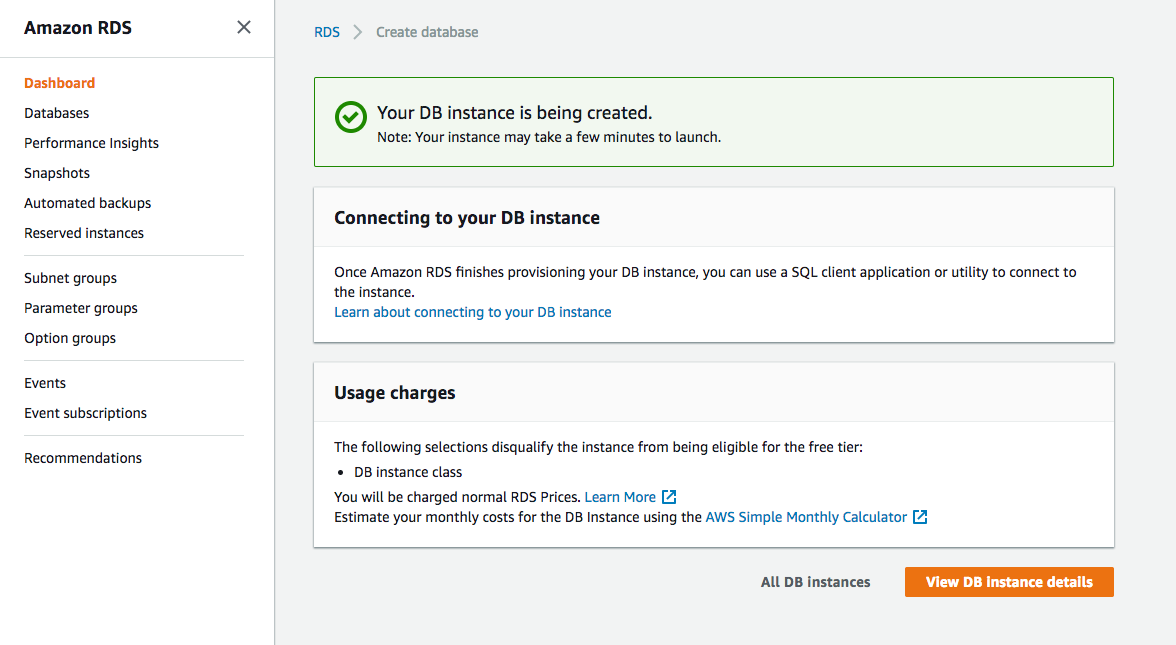The height and width of the screenshot is (645, 1176).
Task: Open Learn about connecting to DB instance link
Action: [473, 312]
